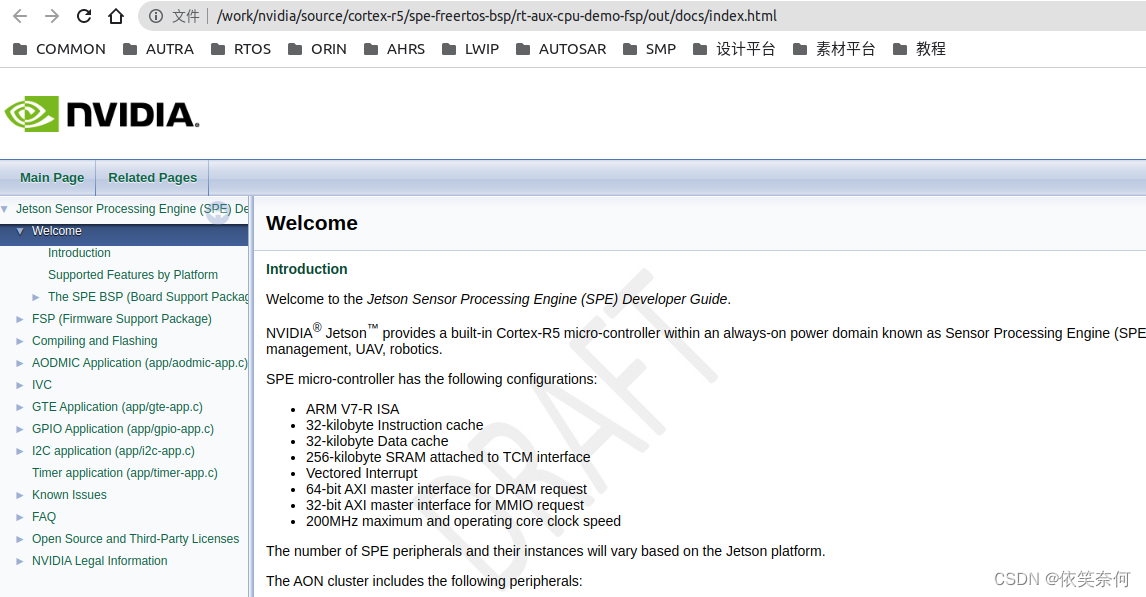
Task: Open the 教程 bookmarks folder
Action: coord(919,49)
